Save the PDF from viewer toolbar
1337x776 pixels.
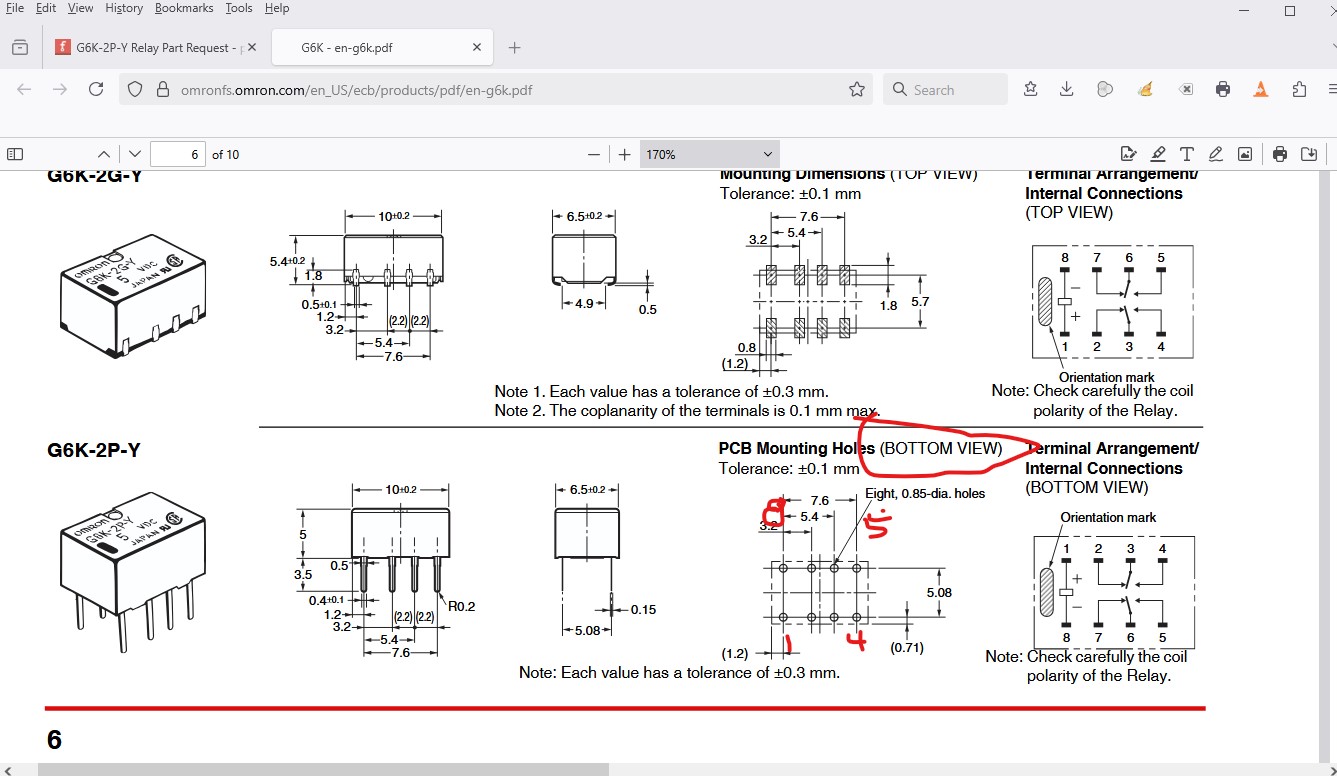point(1309,154)
